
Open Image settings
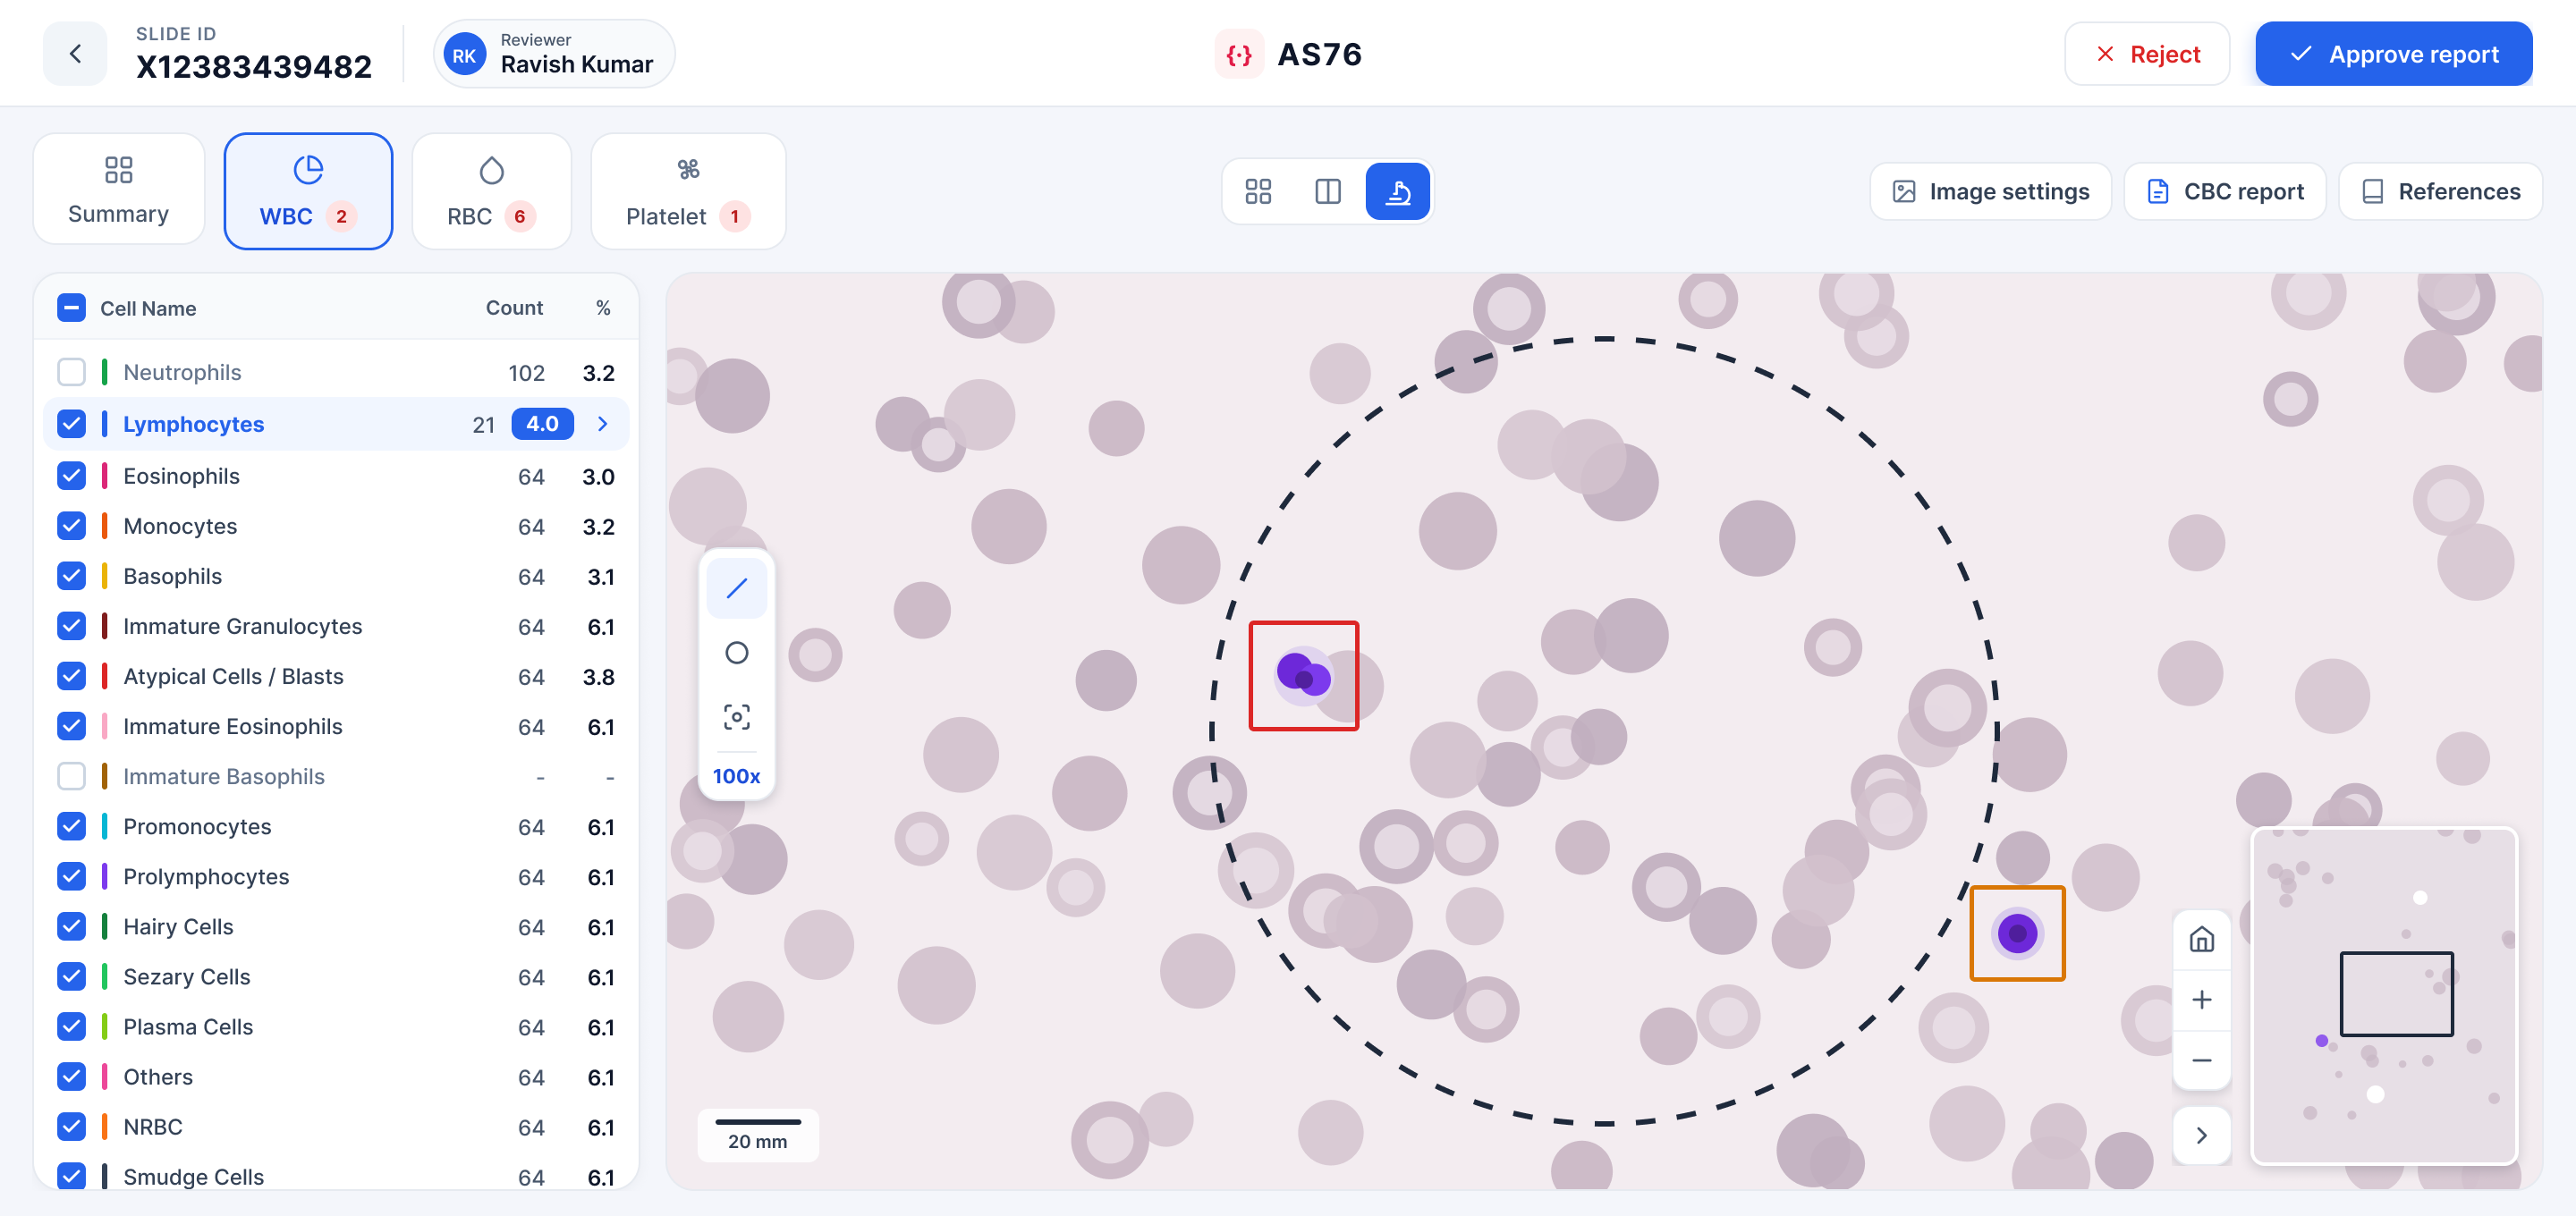pos(1990,191)
